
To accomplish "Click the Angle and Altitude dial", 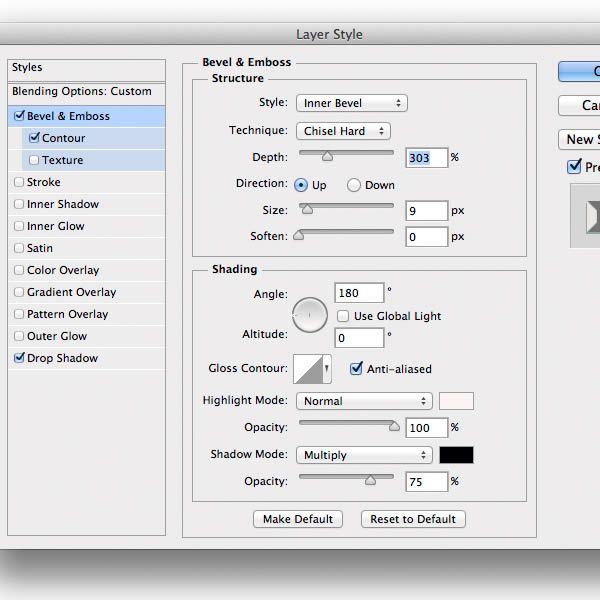I will click(x=310, y=315).
